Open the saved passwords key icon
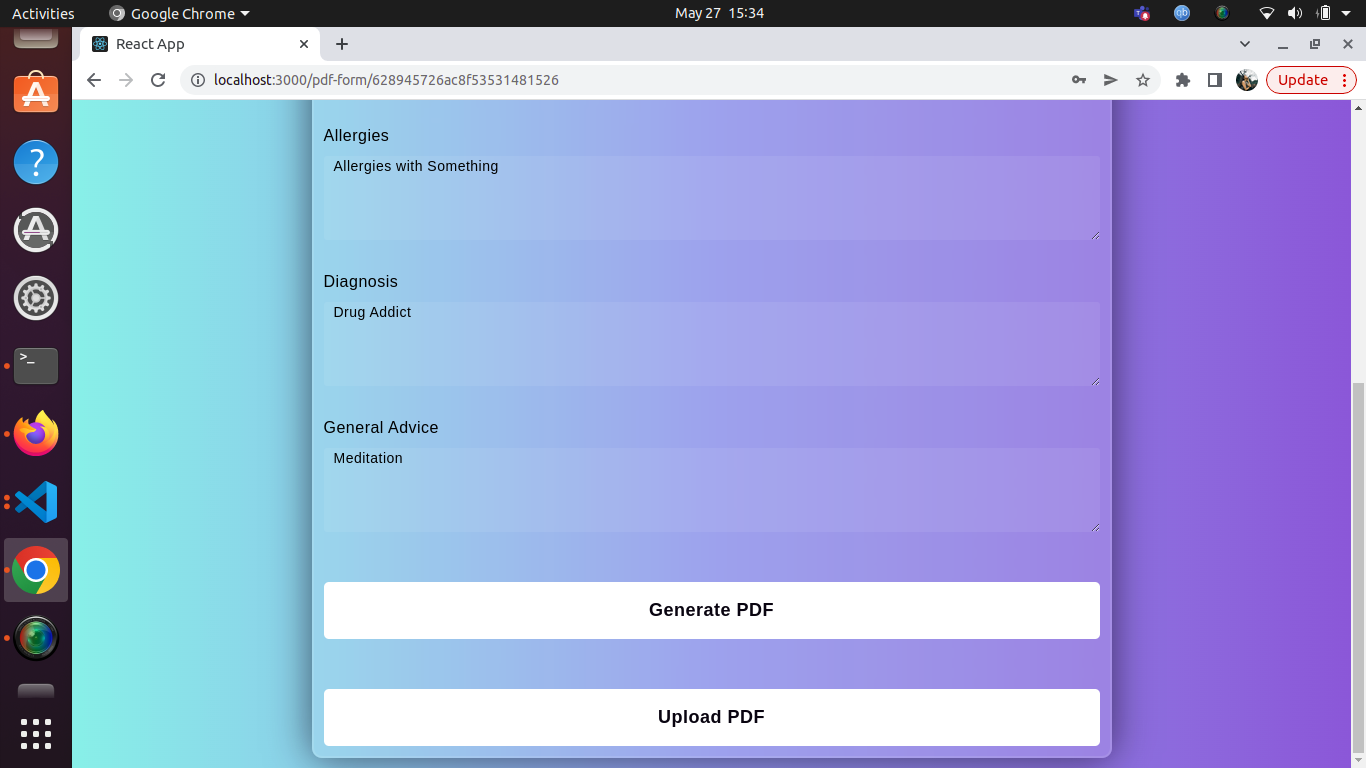The image size is (1366, 768). [x=1079, y=80]
